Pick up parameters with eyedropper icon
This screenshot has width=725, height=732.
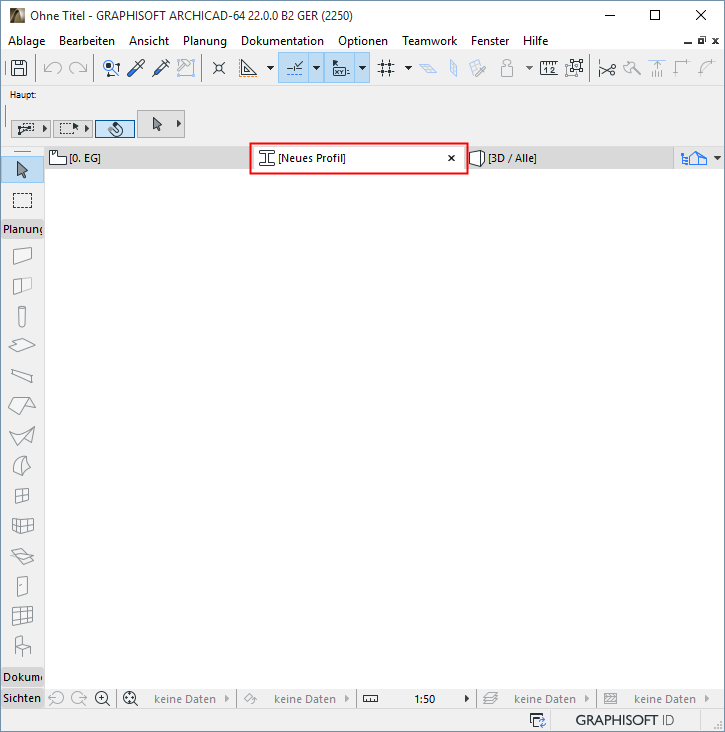point(136,68)
